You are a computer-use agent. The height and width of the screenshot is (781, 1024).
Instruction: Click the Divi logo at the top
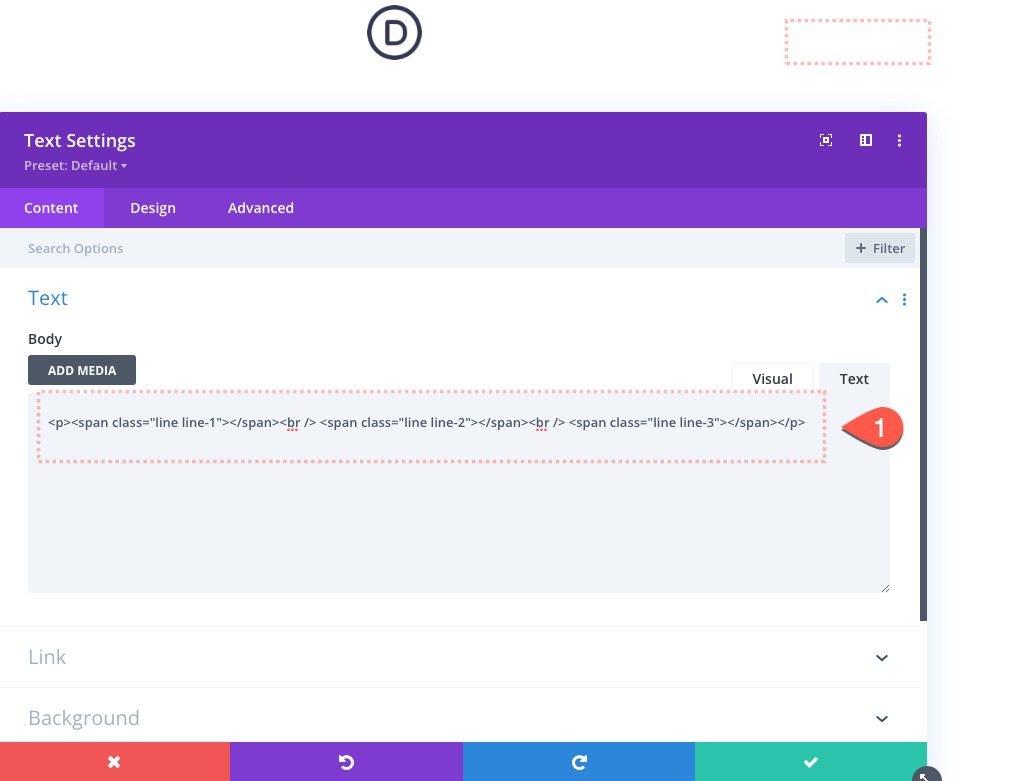393,32
